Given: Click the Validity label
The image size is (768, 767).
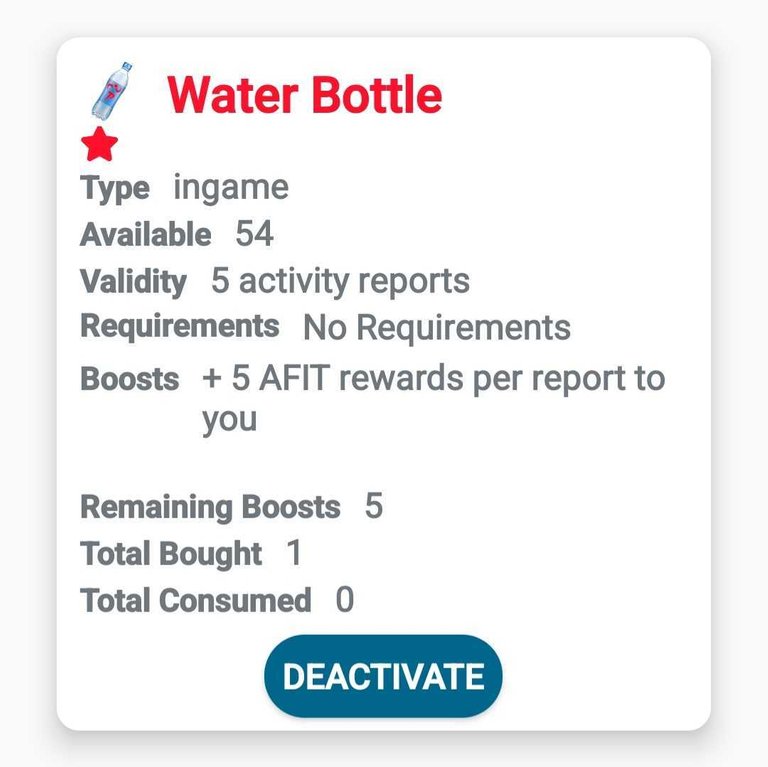Looking at the screenshot, I should (x=133, y=282).
